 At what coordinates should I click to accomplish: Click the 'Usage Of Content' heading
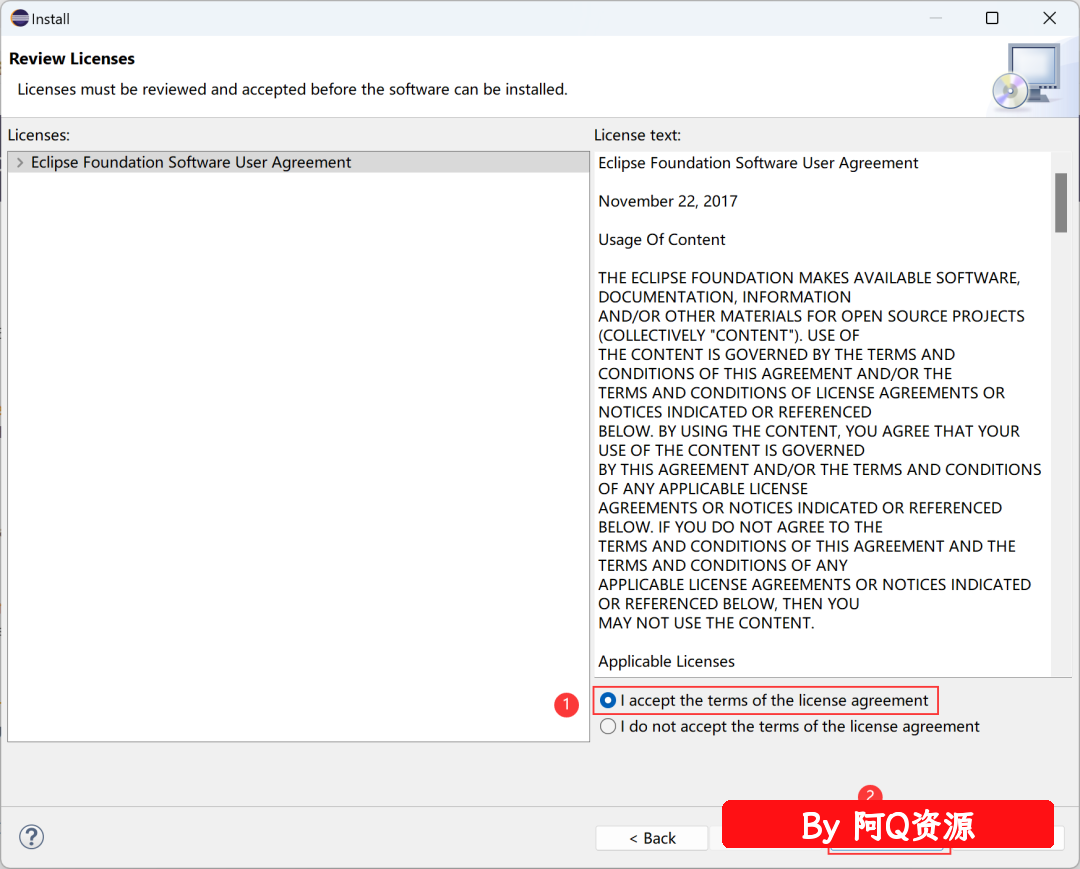pos(661,240)
